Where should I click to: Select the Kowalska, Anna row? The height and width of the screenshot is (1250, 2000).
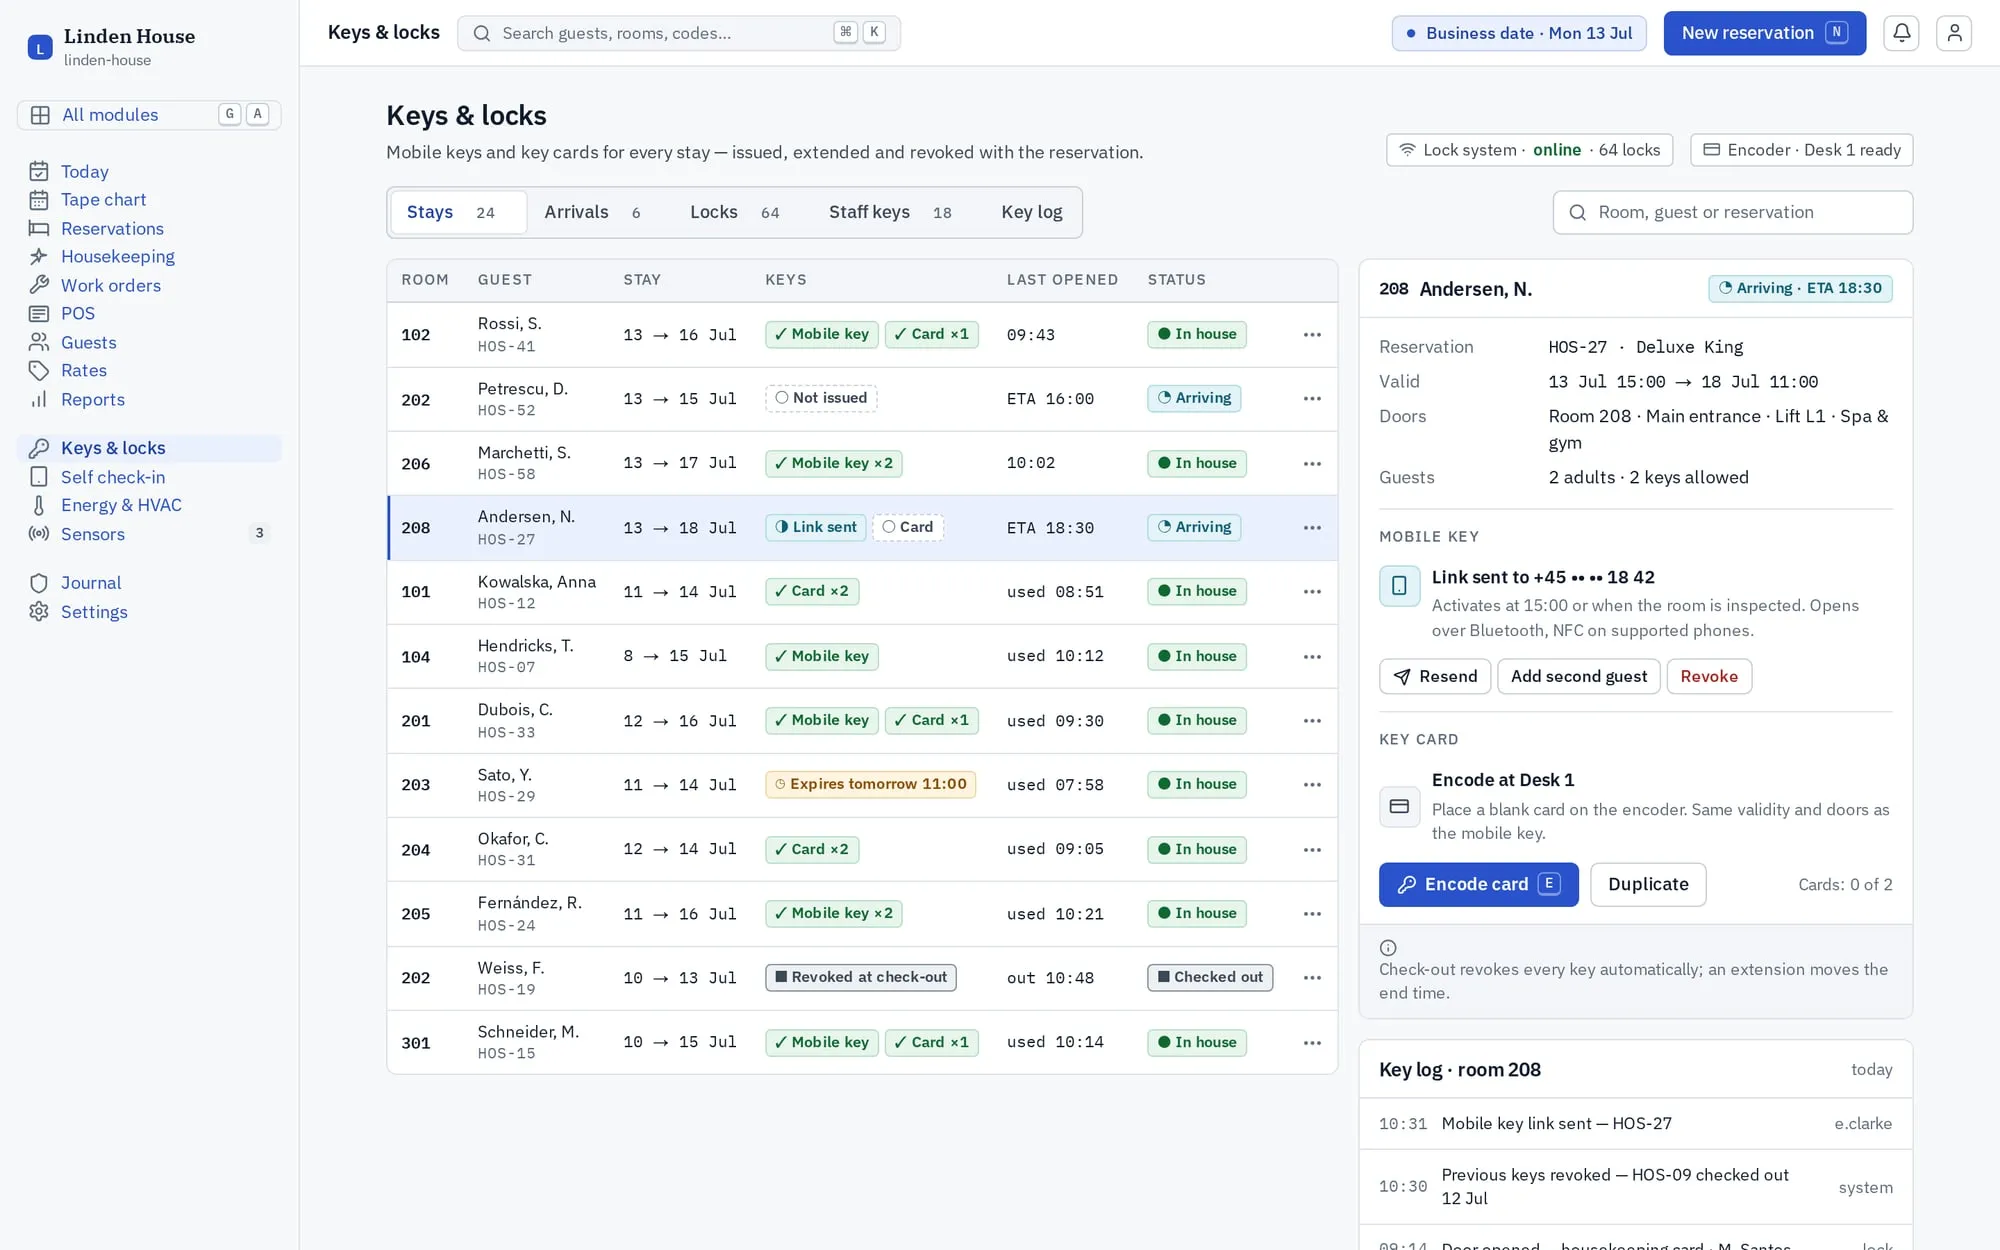point(862,592)
